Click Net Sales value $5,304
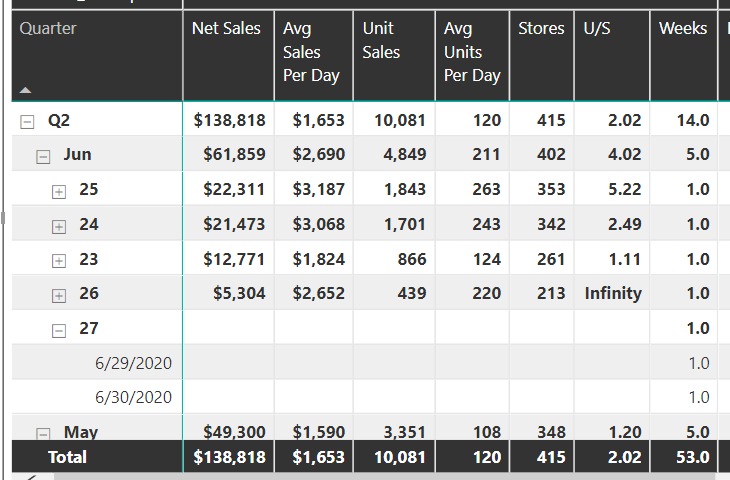Image resolution: width=730 pixels, height=480 pixels. click(x=239, y=293)
